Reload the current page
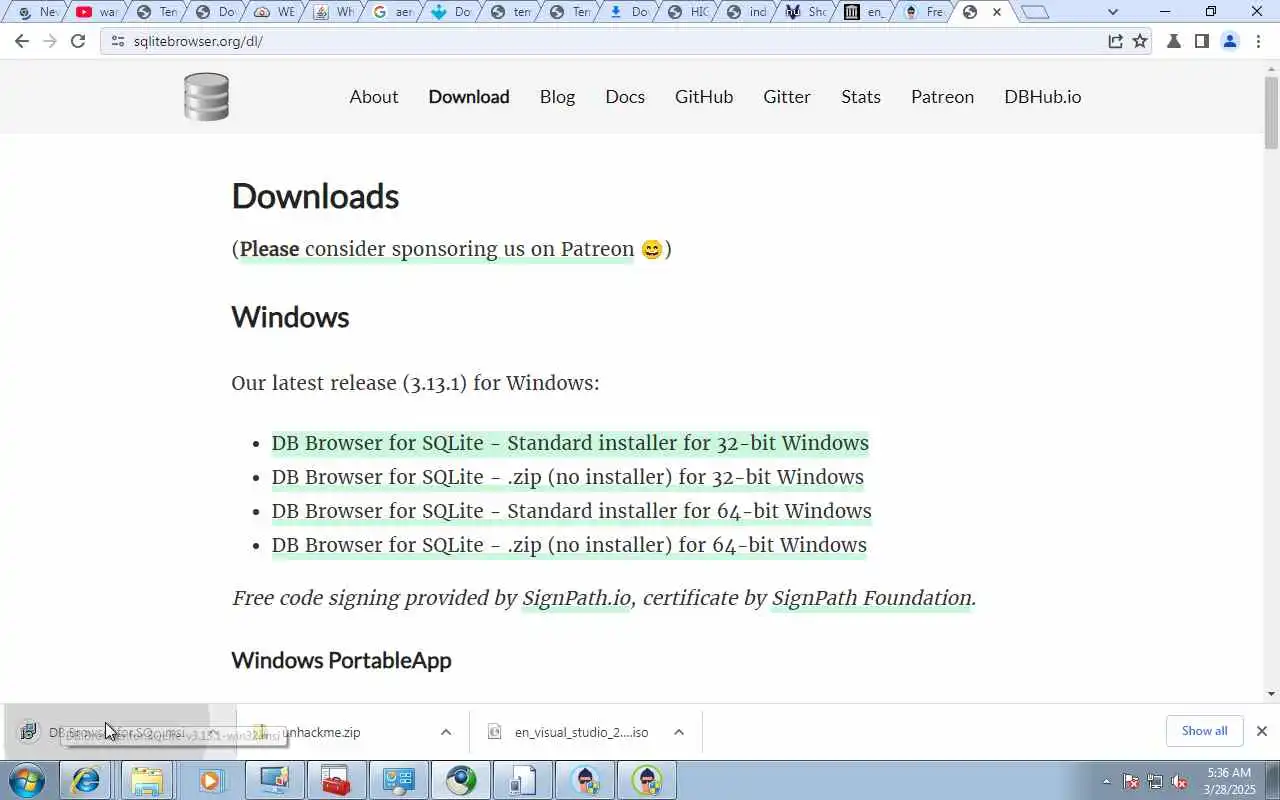 (x=78, y=41)
